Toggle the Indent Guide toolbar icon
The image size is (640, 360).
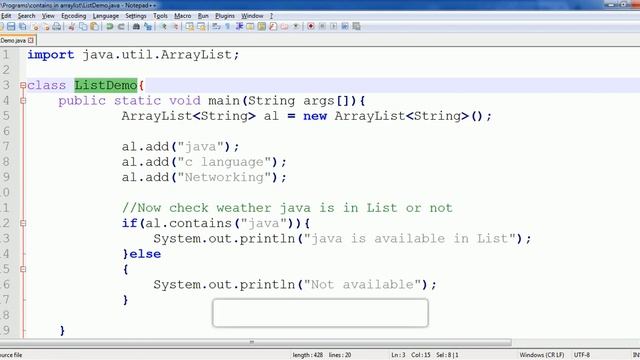point(239,27)
